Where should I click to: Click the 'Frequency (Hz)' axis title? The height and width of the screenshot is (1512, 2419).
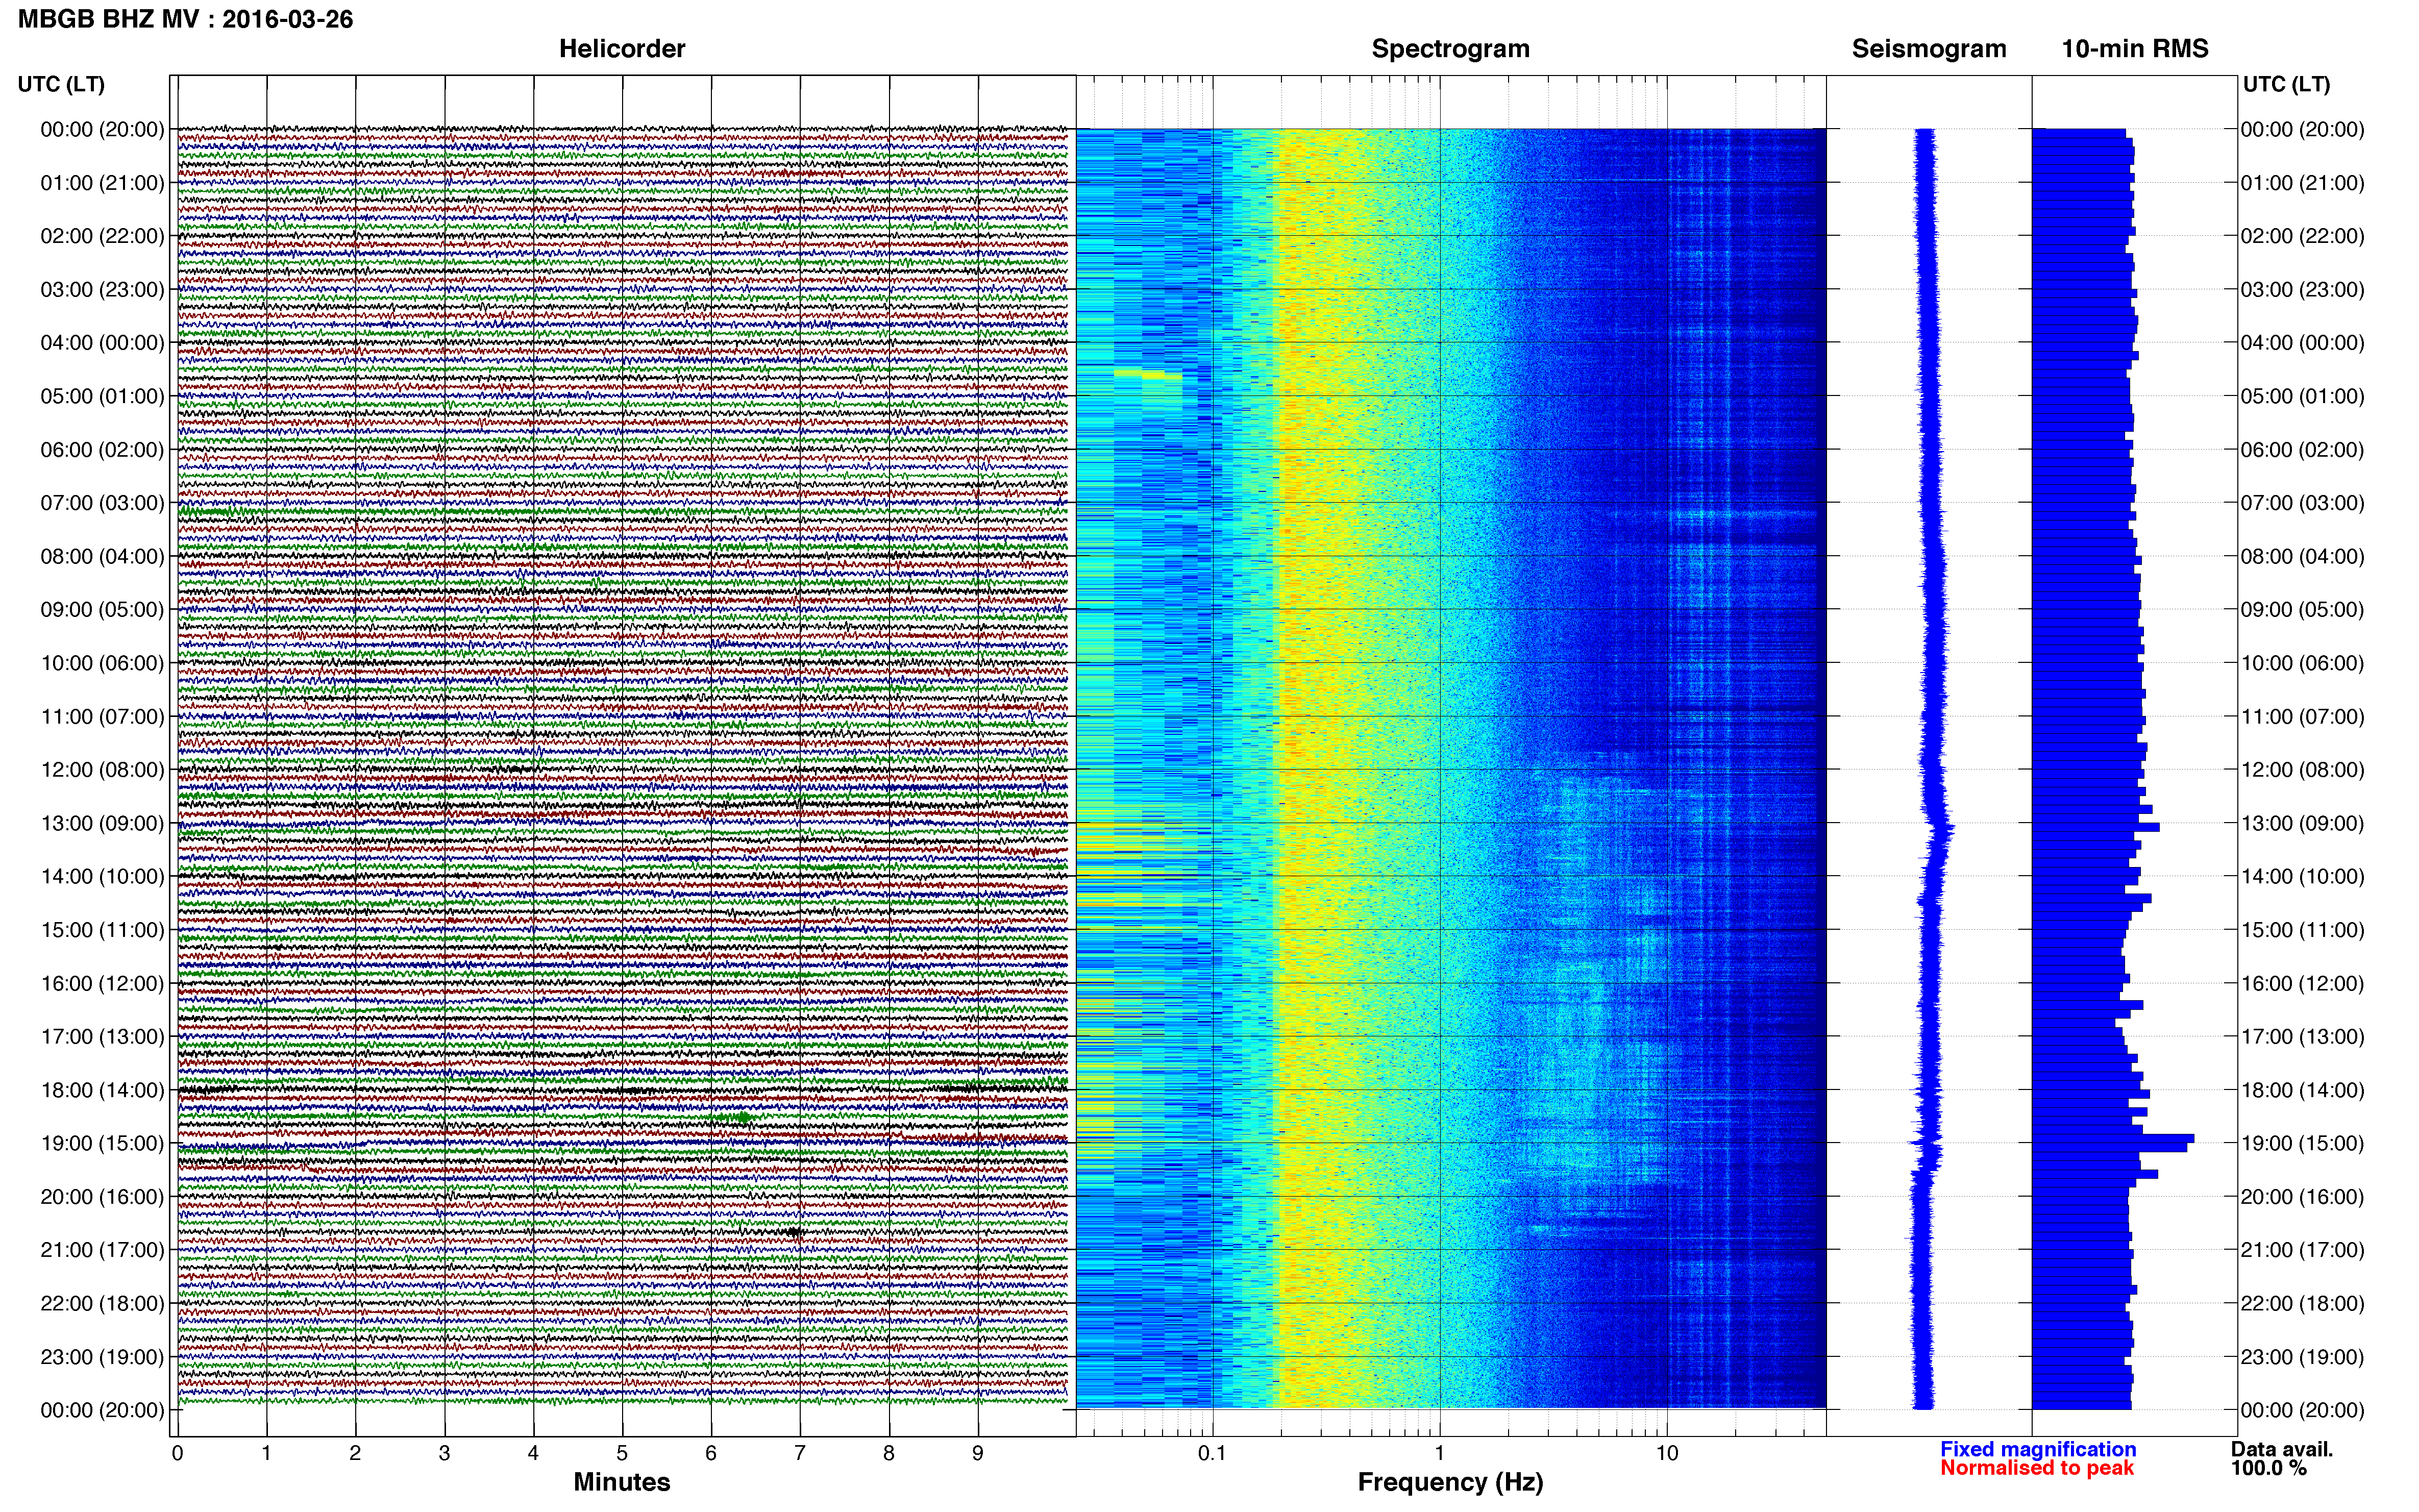coord(1450,1482)
